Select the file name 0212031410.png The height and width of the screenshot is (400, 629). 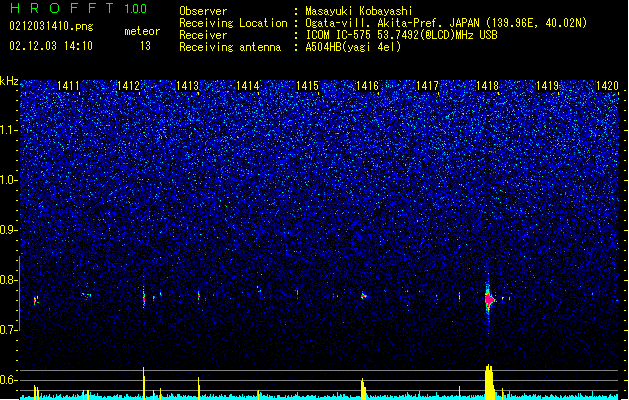coord(51,26)
